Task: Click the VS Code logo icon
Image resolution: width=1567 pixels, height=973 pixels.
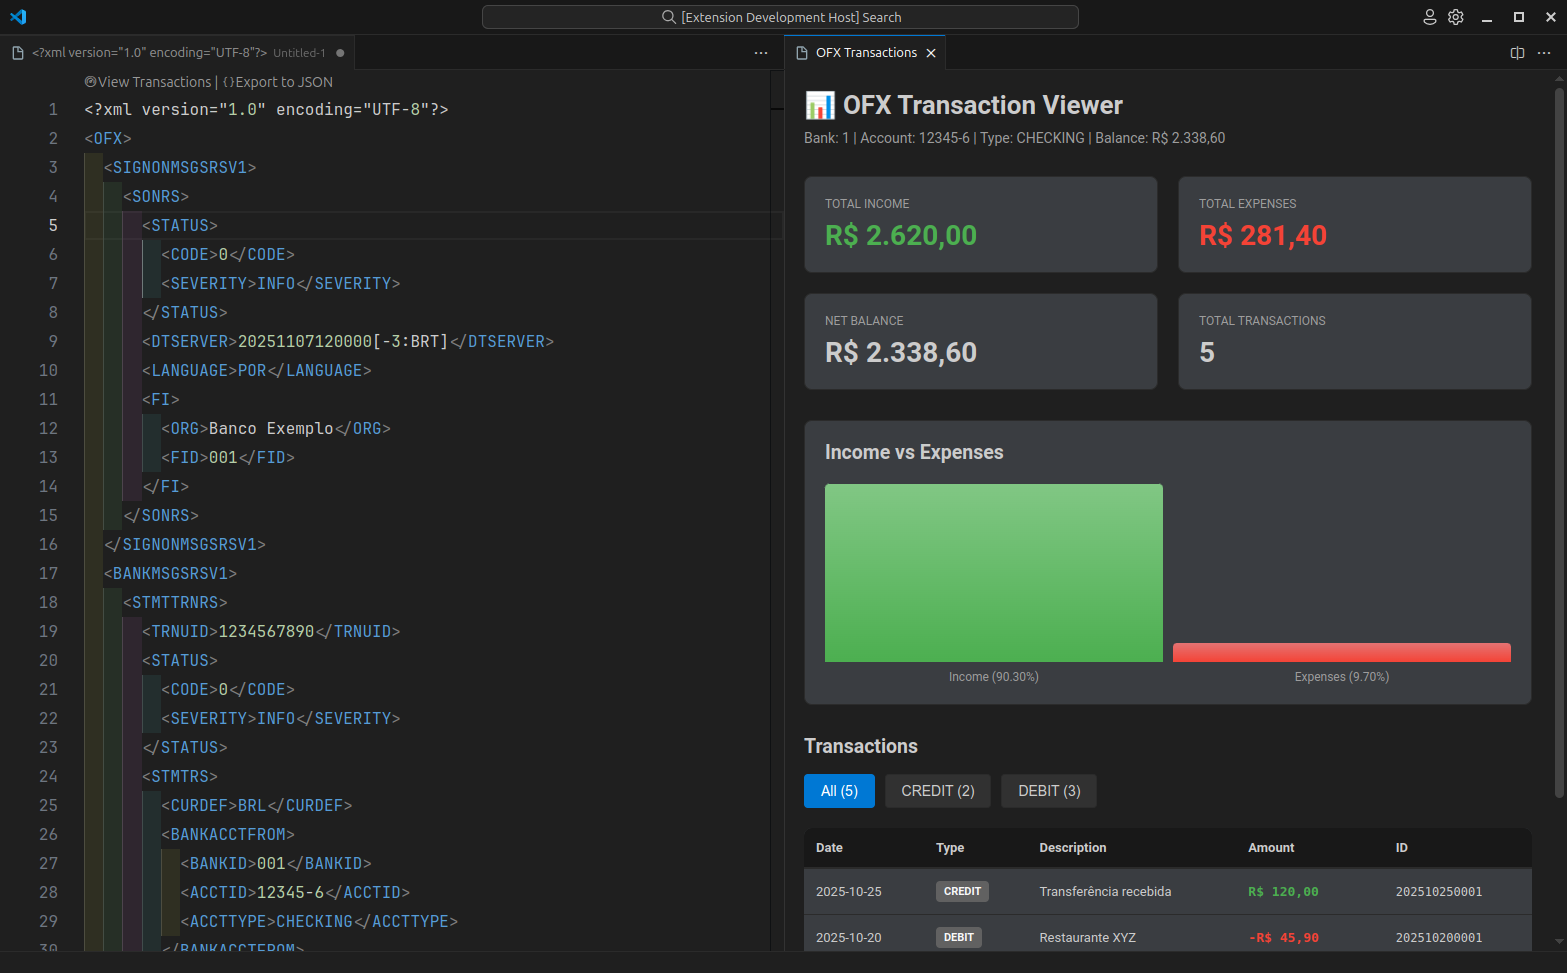Action: coord(18,17)
